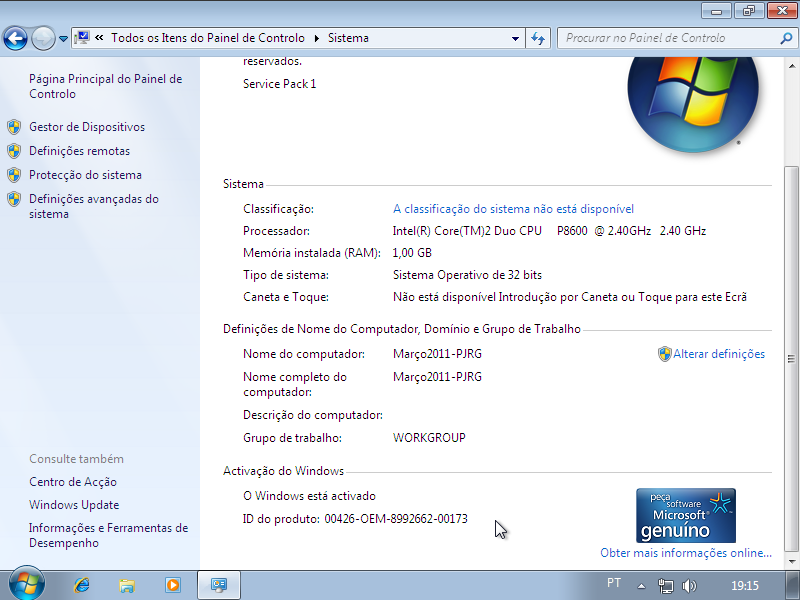
Task: Open the recent pages dropdown arrow
Action: point(63,38)
